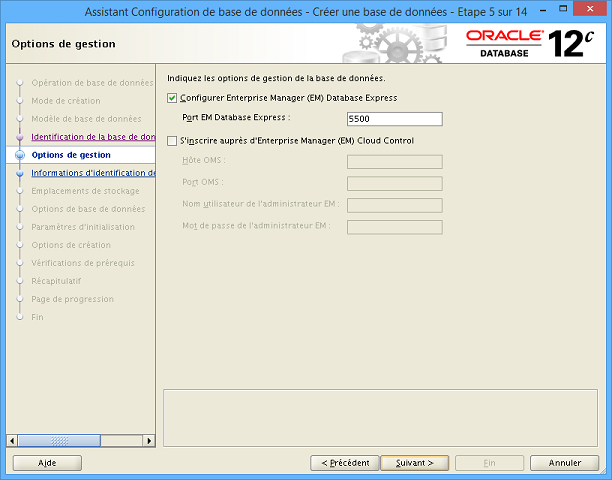
Task: Click Page de progression step
Action: tap(73, 299)
